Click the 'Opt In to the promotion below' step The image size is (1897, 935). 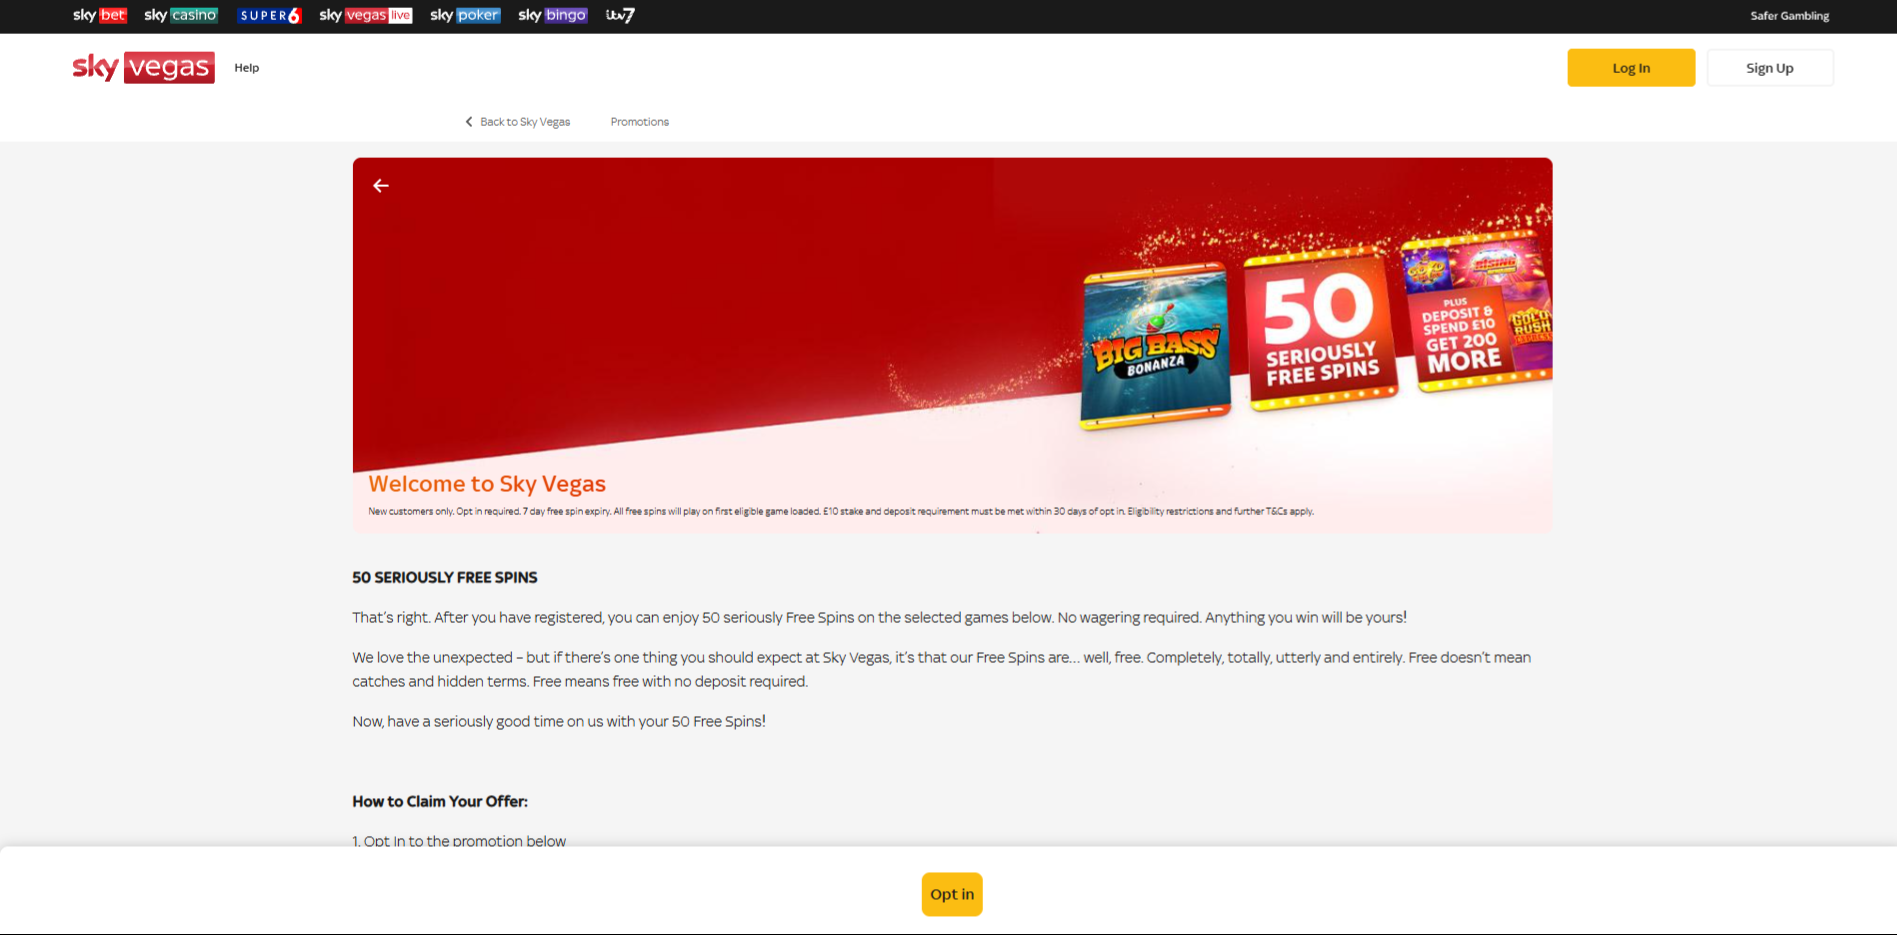click(459, 841)
